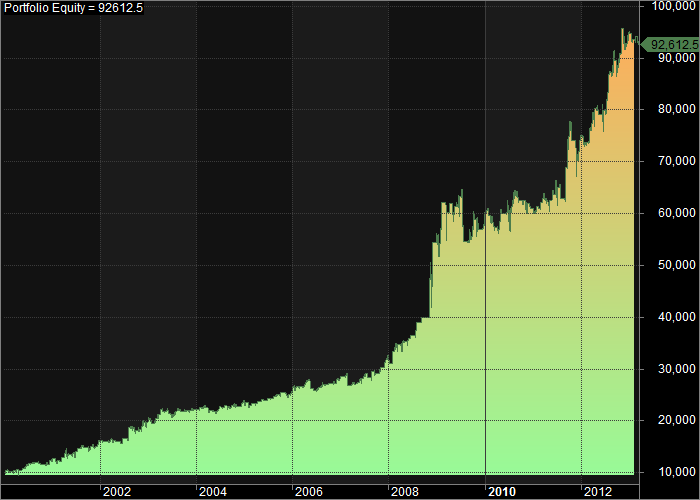Select the bold 2010 year label
700x500 pixels.
(x=502, y=492)
